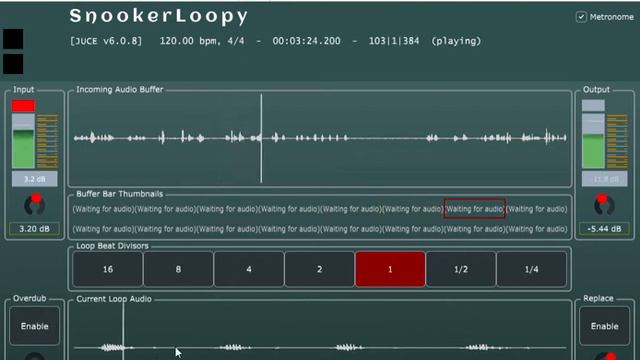Click the upper black square in header
Screen dimensions: 640x360
(13, 39)
